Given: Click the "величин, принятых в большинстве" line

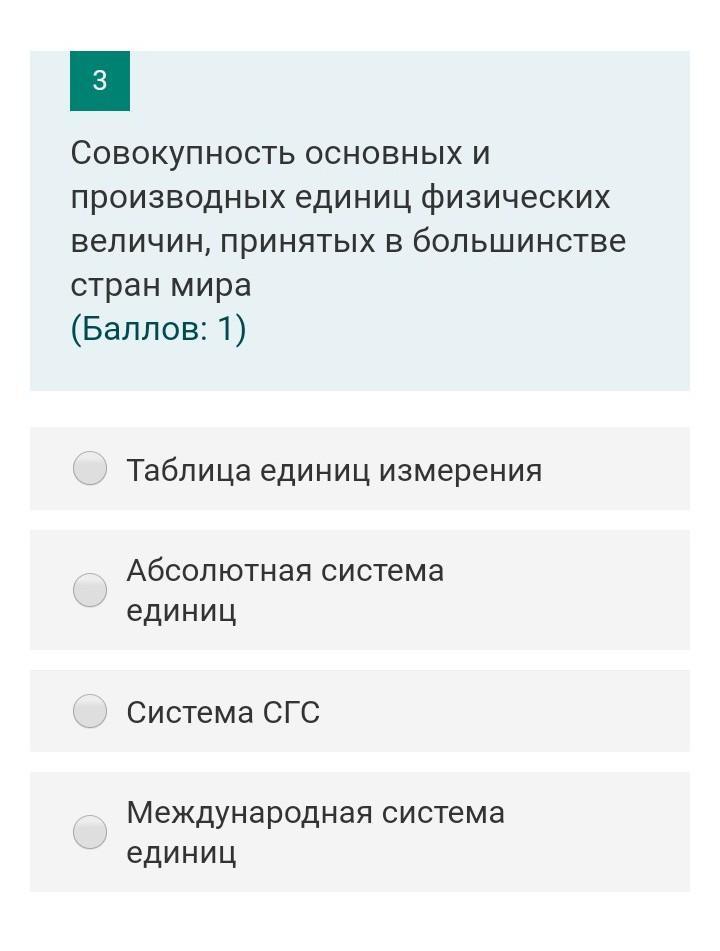Looking at the screenshot, I should coord(348,242).
